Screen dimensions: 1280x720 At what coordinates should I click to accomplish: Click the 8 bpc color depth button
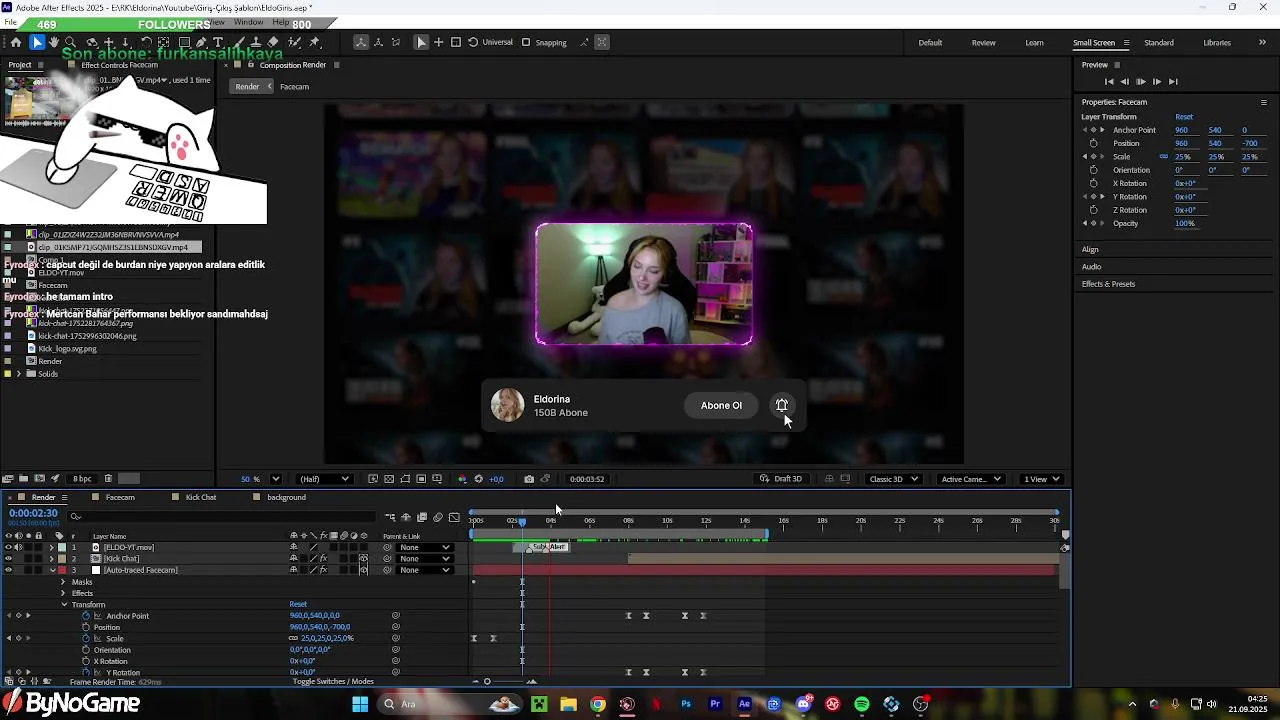point(82,479)
